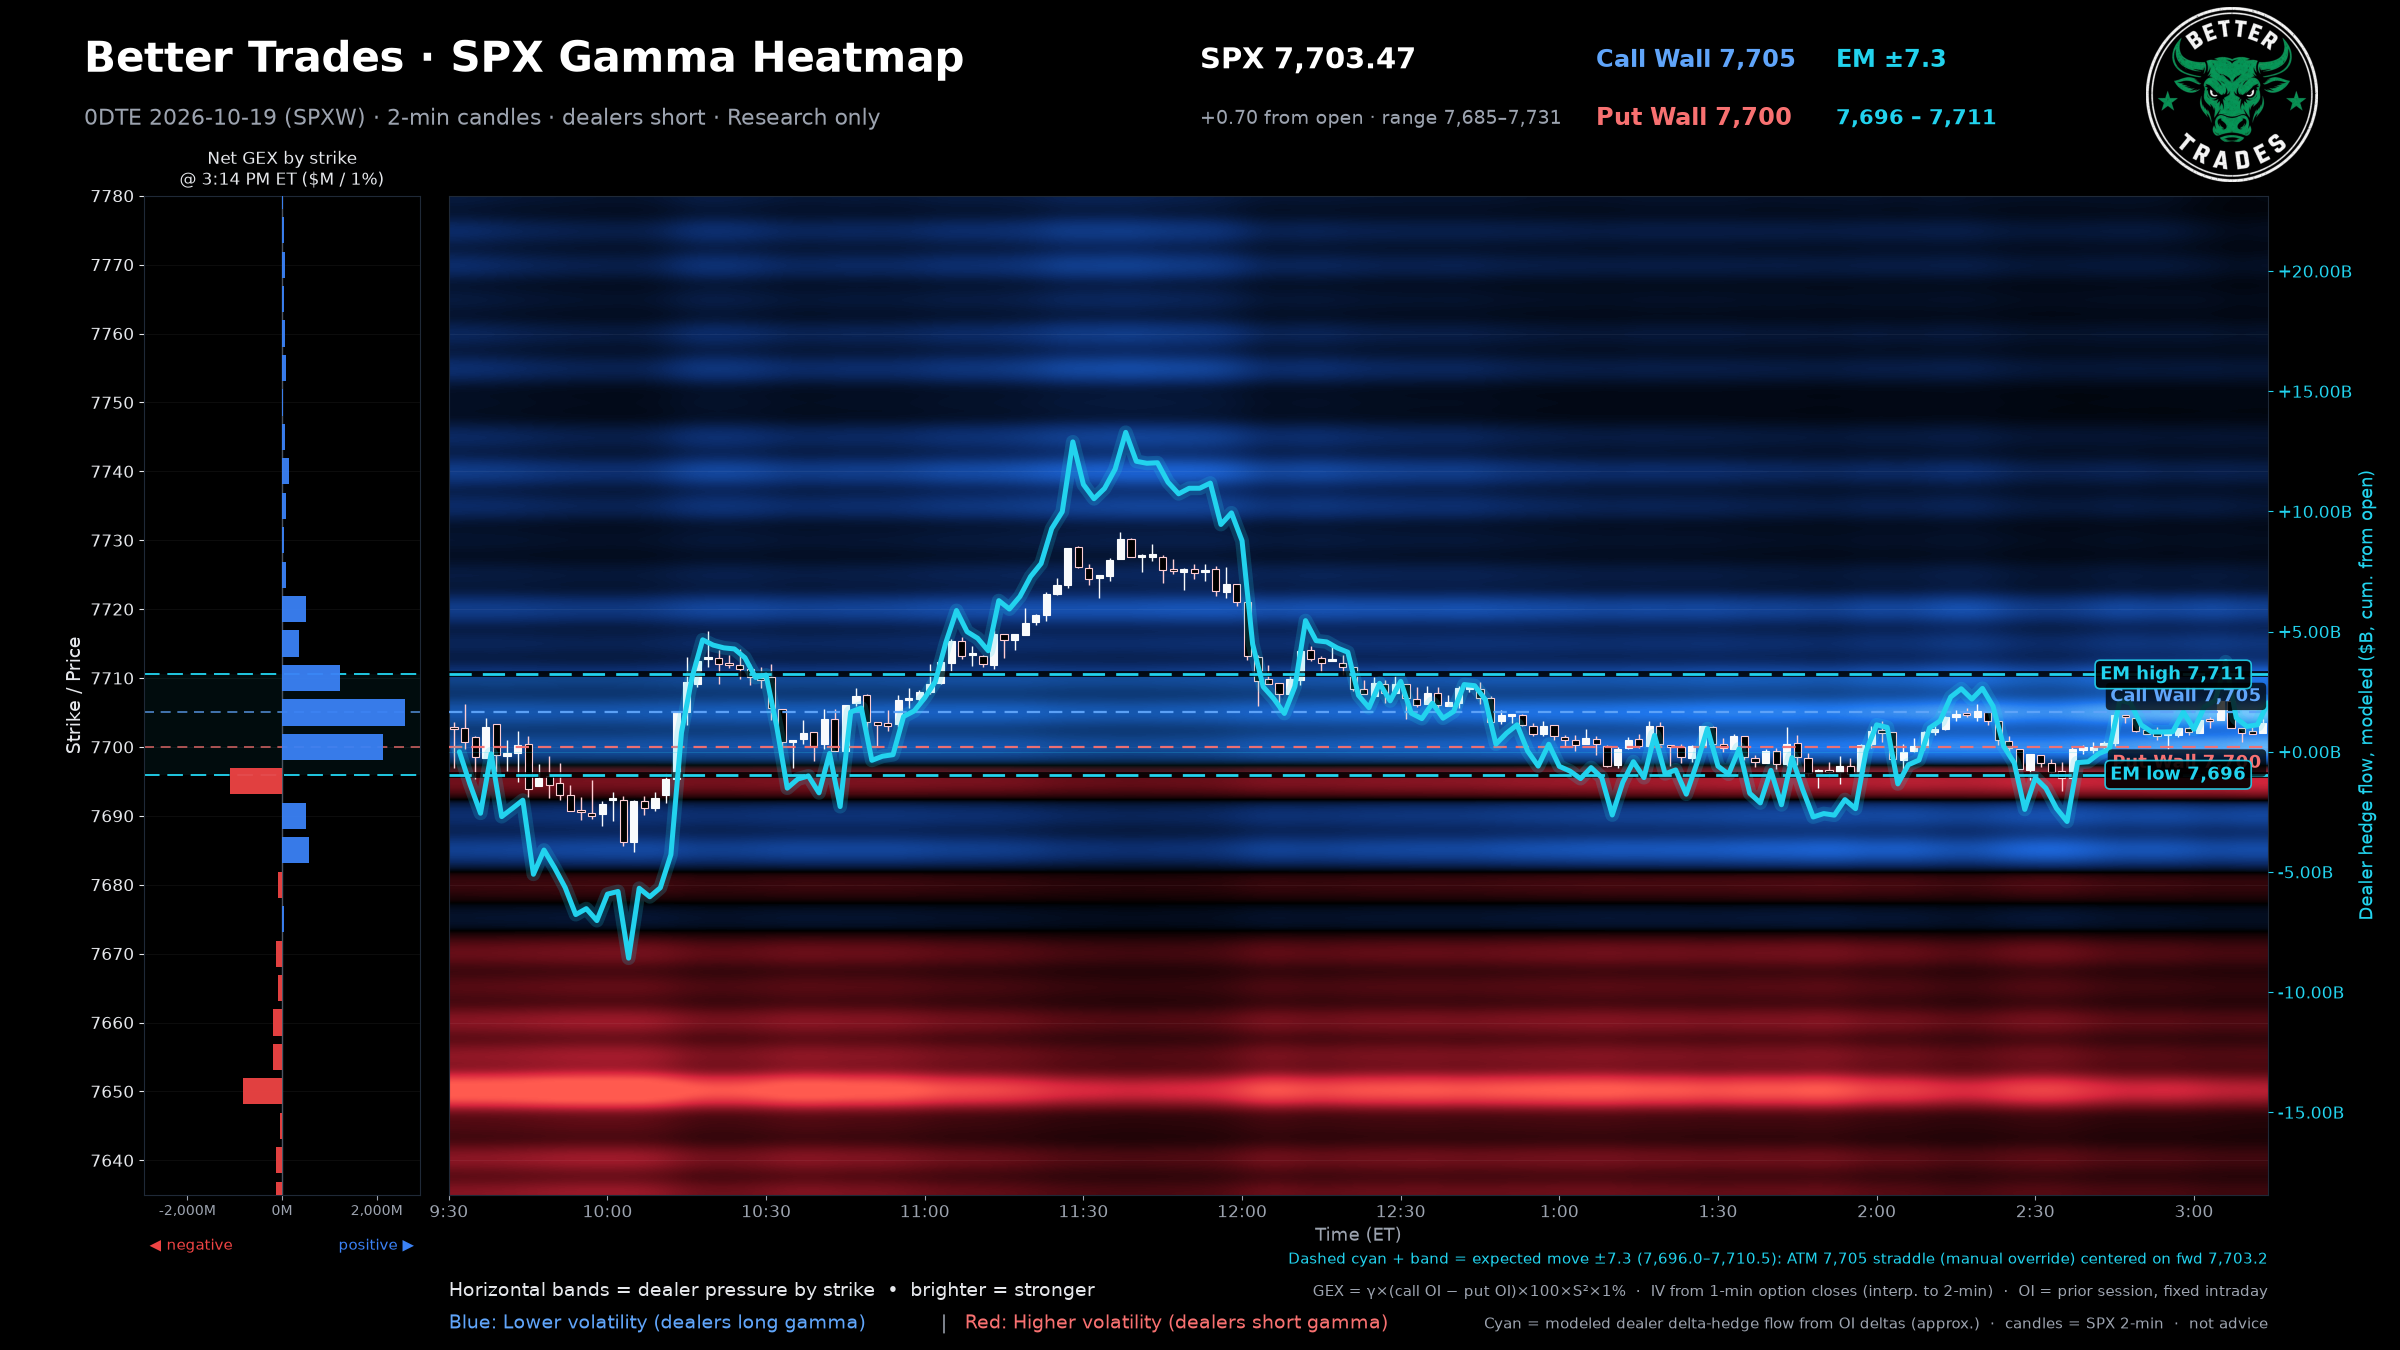The width and height of the screenshot is (2400, 1350).
Task: Click the 'Put Wall 7,700' header label
Action: click(1693, 117)
